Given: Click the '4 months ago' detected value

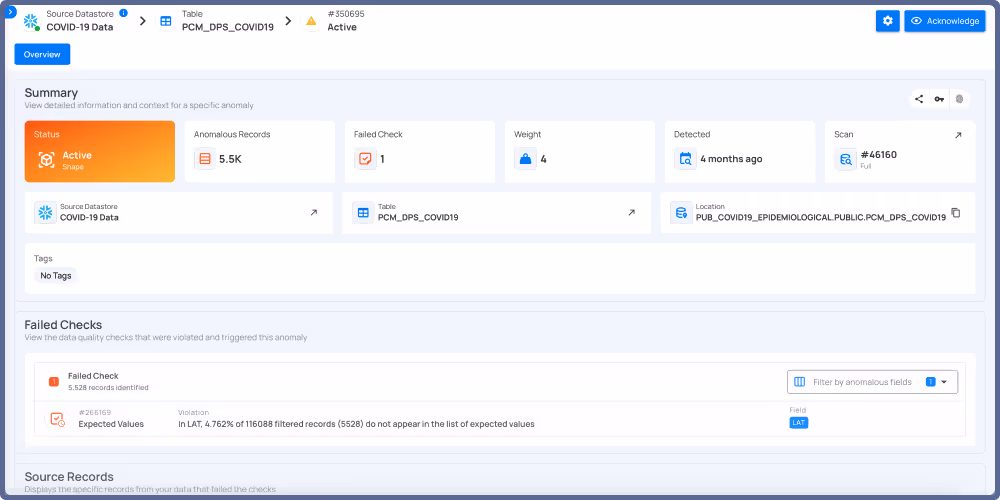Looking at the screenshot, I should click(x=731, y=159).
